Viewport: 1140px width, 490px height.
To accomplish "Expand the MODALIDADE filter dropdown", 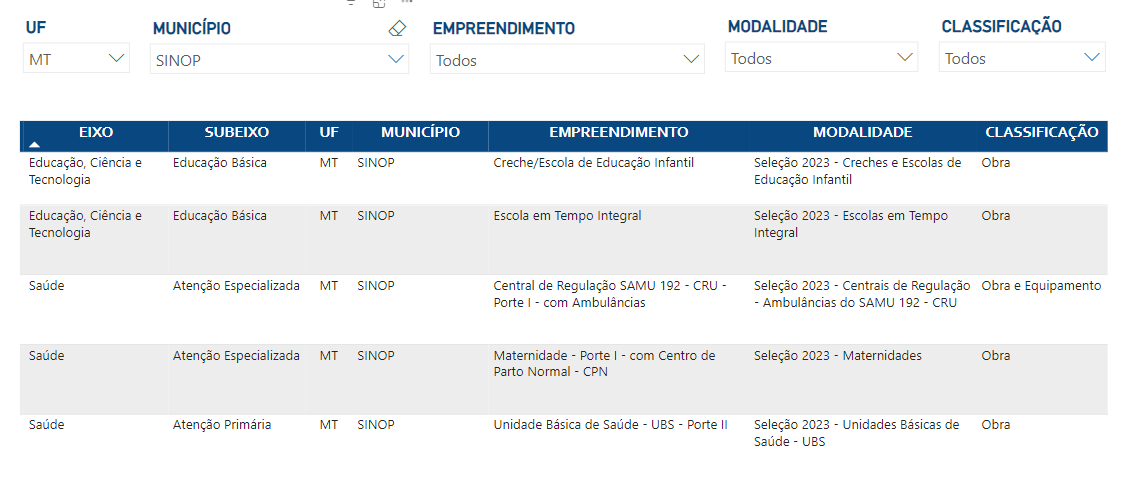I will pyautogui.click(x=820, y=59).
